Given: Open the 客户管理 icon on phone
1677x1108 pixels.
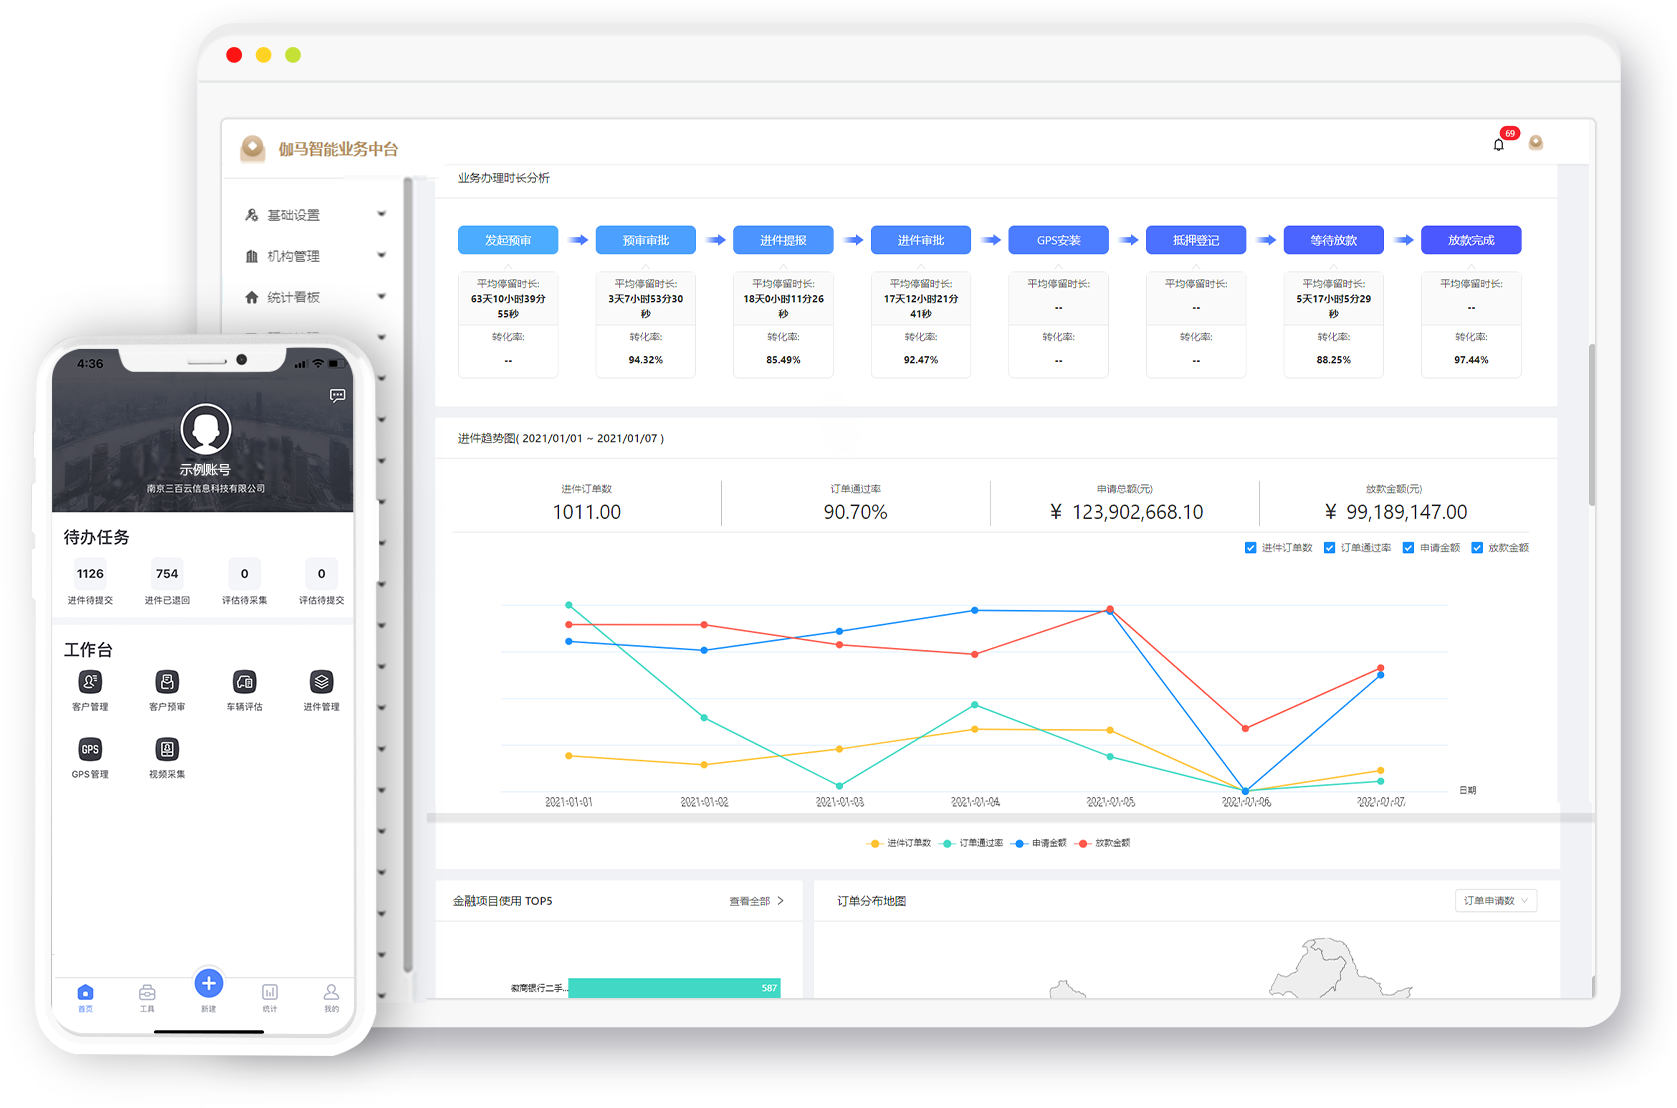Looking at the screenshot, I should click(x=90, y=682).
